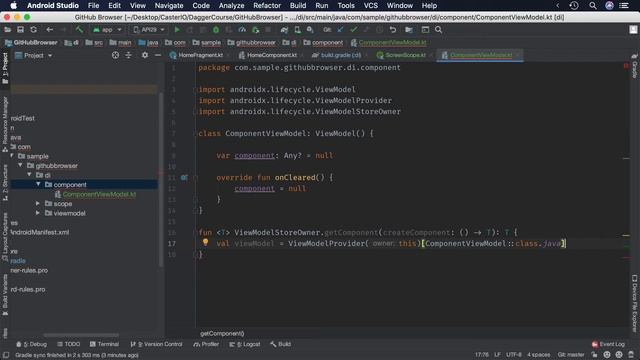Start debugging with the bug icon
The height and width of the screenshot is (360, 640).
click(x=216, y=30)
